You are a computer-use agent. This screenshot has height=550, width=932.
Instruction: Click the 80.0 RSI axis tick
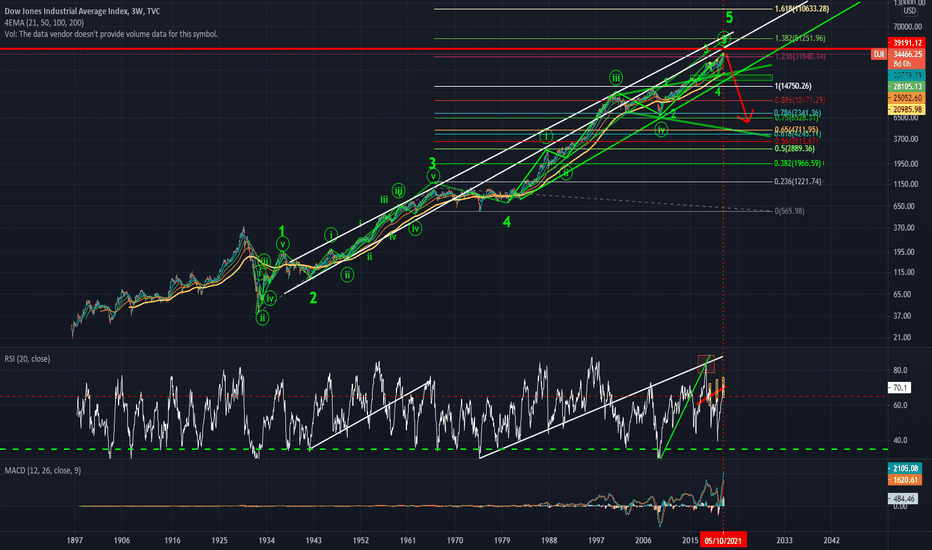[x=900, y=370]
